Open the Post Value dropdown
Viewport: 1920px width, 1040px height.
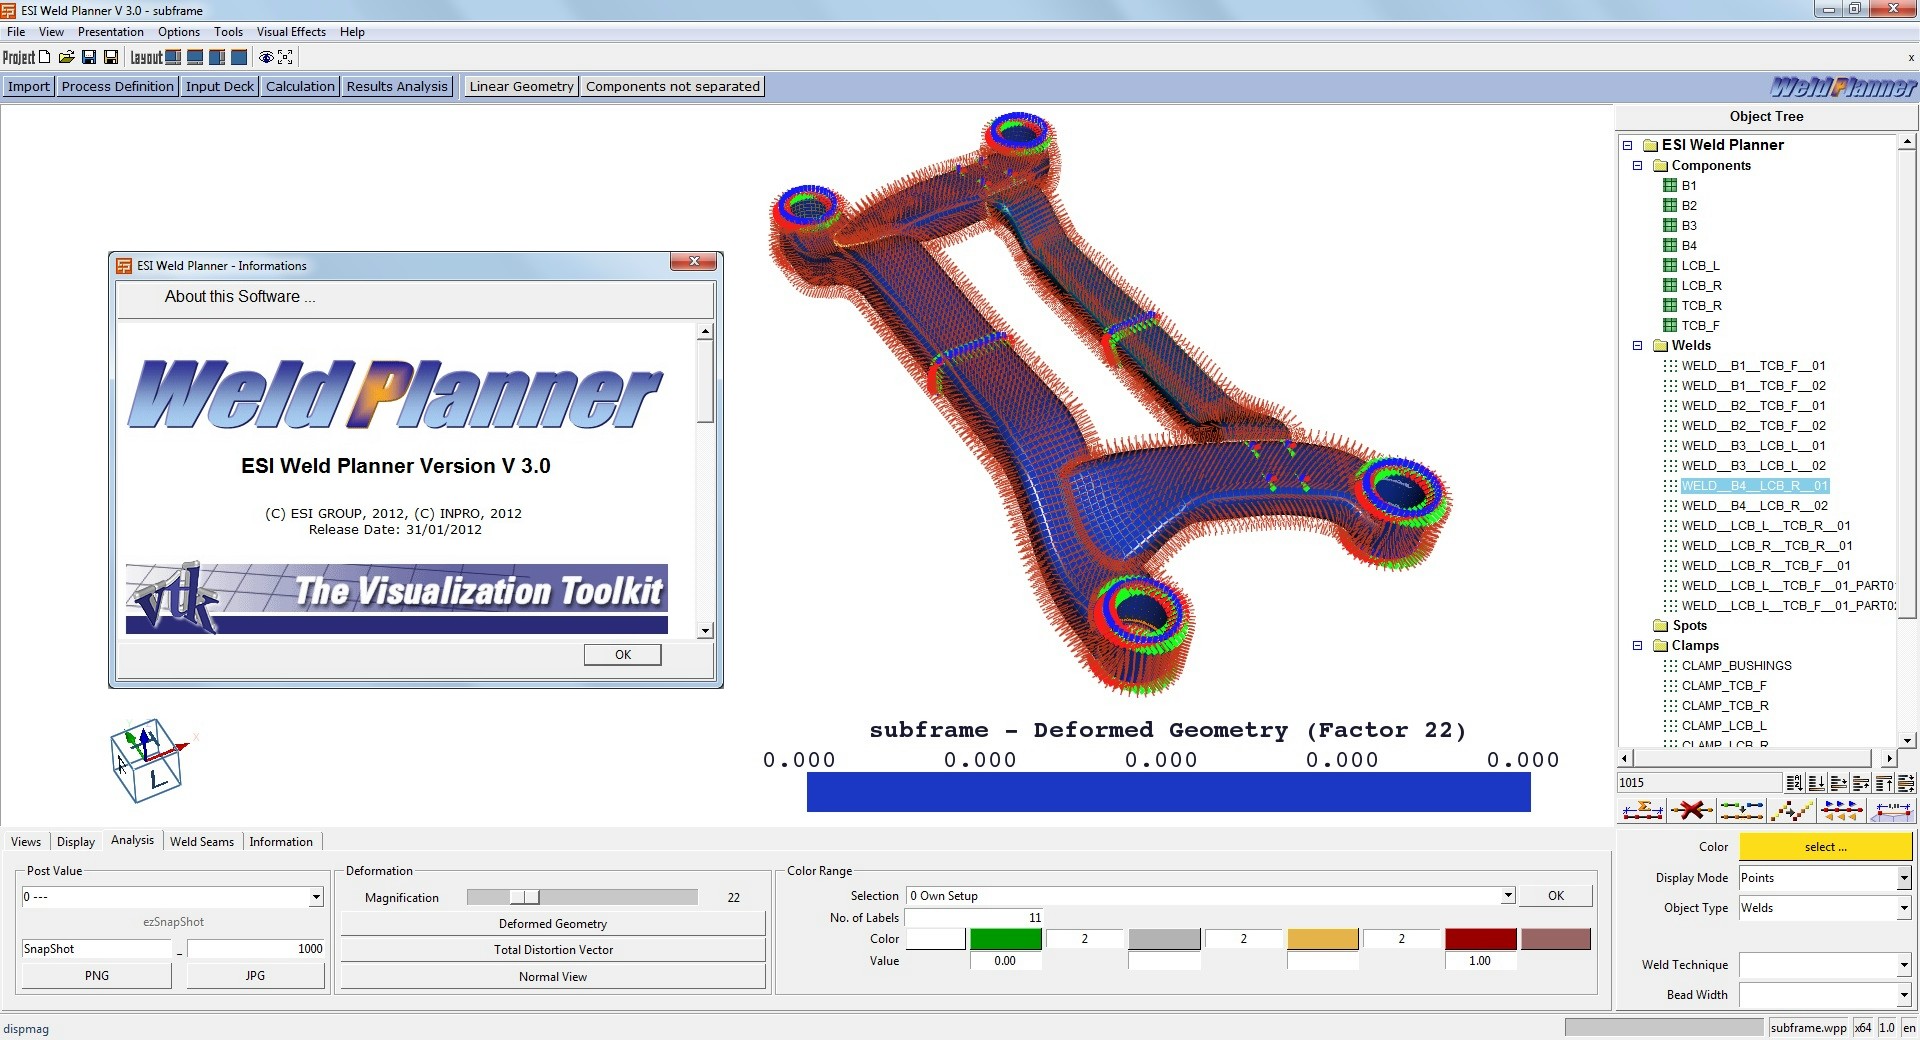(x=316, y=897)
